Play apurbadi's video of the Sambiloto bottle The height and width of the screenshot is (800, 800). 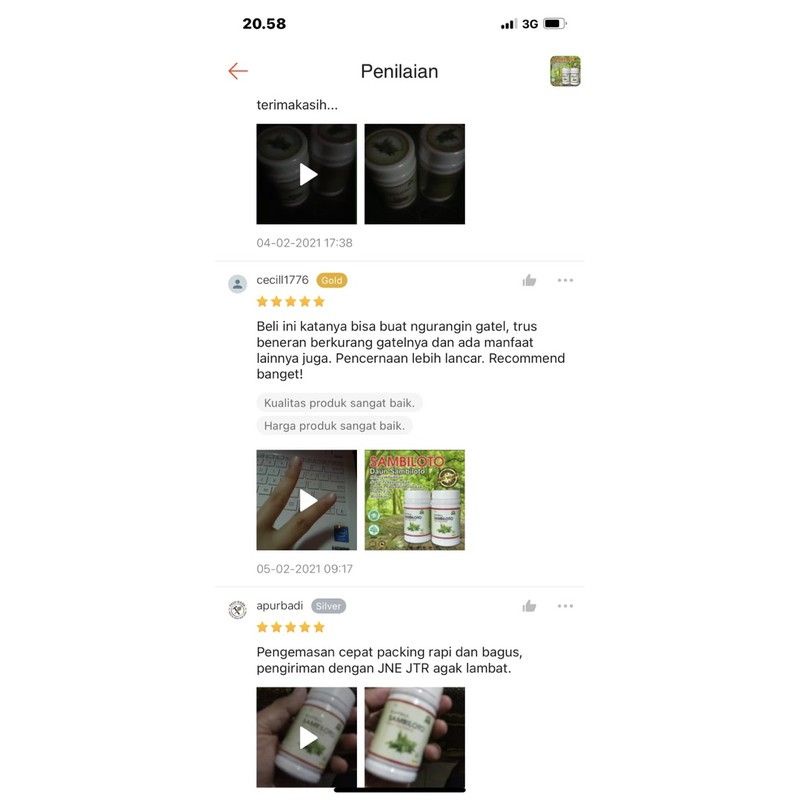click(307, 737)
